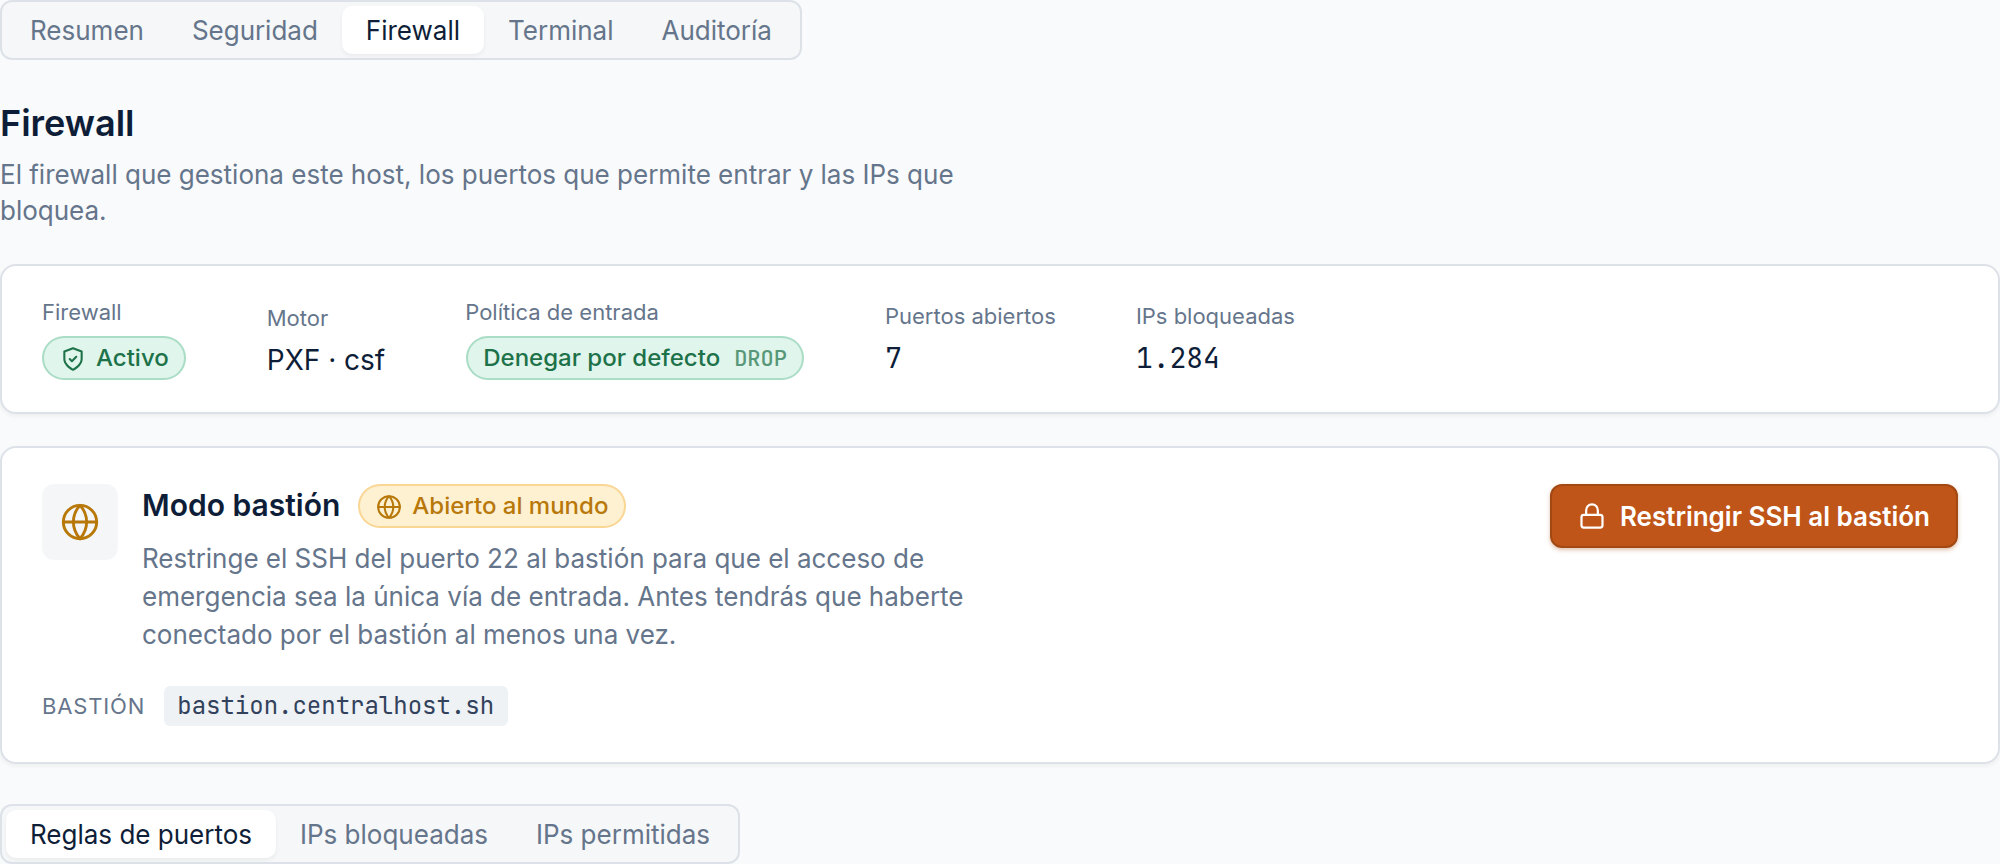
Task: Click the Puertos abiertos label
Action: 970,316
